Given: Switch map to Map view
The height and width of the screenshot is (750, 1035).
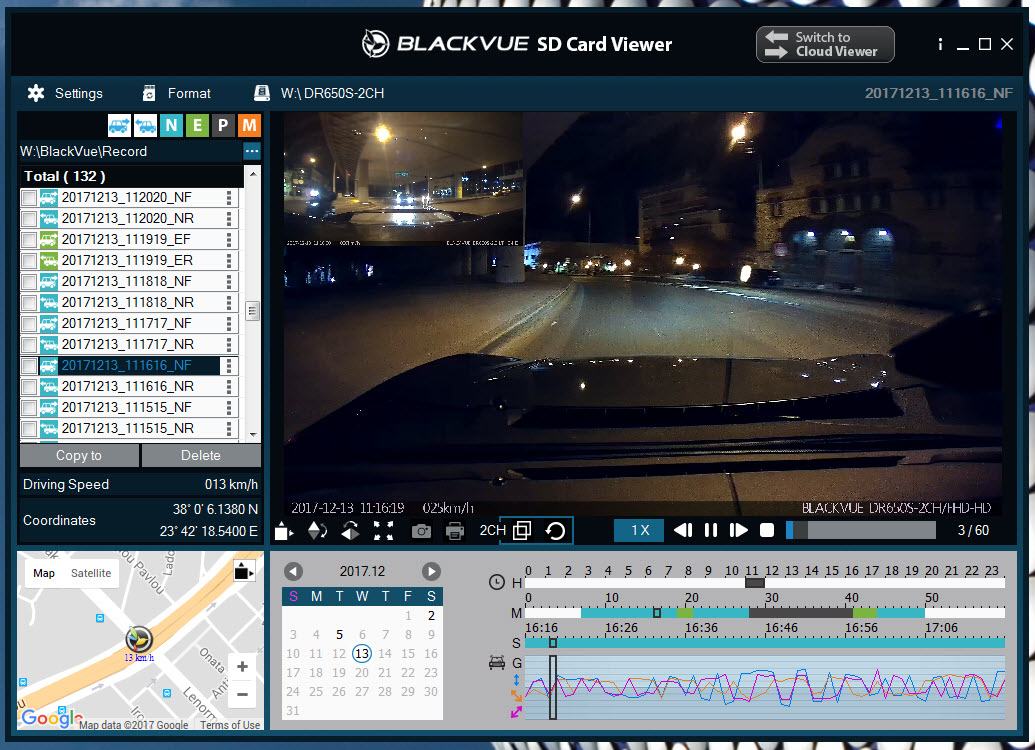Looking at the screenshot, I should (x=44, y=573).
